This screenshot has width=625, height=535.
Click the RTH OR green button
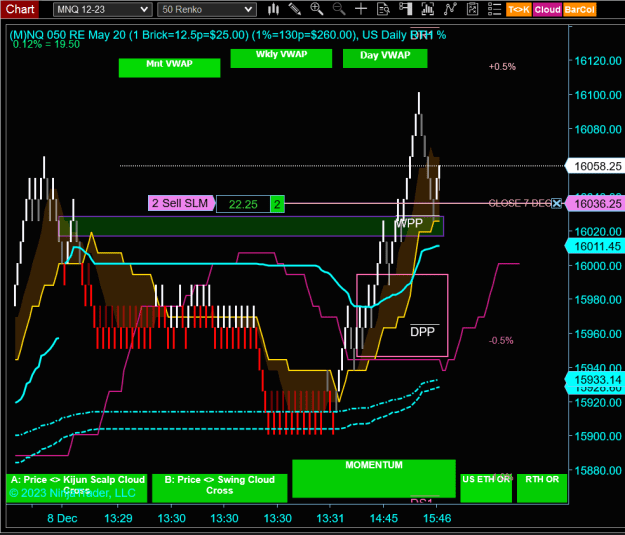point(542,488)
